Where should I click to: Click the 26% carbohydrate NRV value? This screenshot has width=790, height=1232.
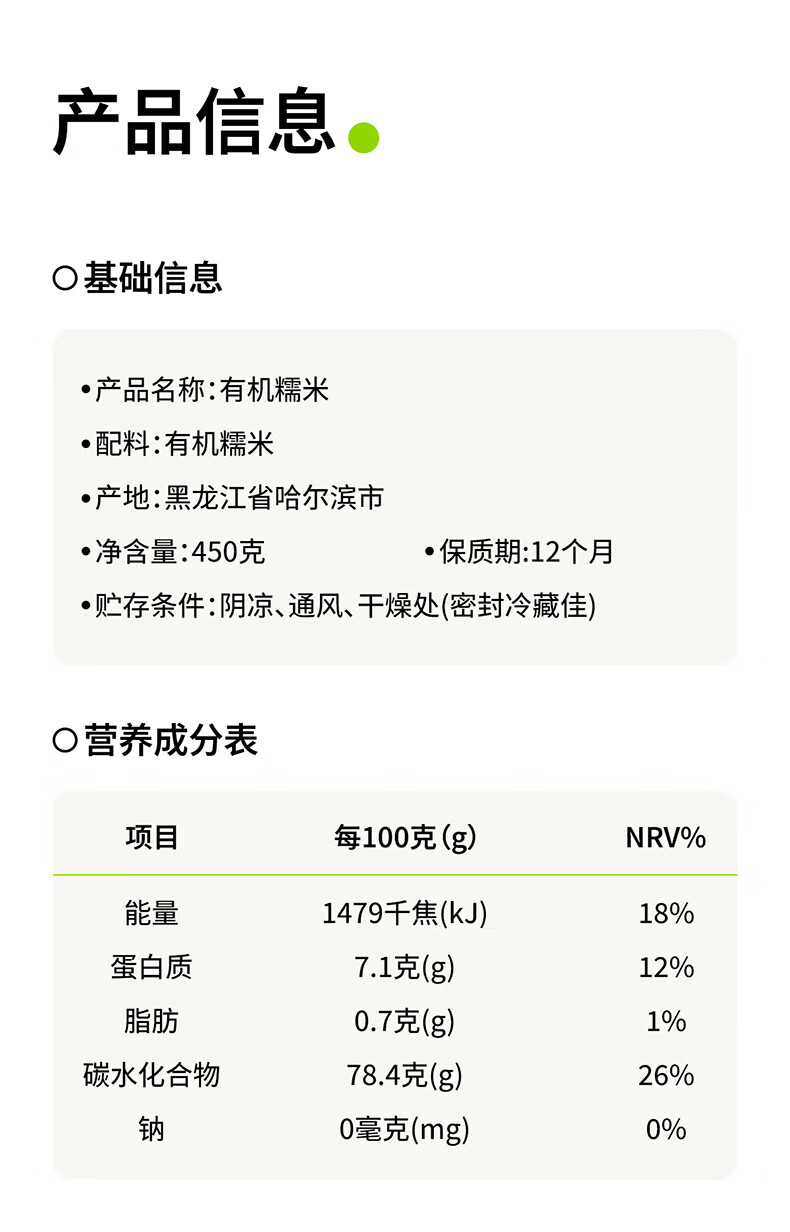(x=665, y=1075)
